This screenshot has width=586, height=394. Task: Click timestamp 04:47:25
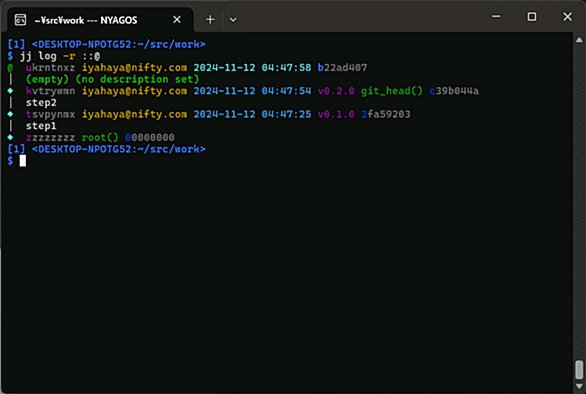coord(286,114)
